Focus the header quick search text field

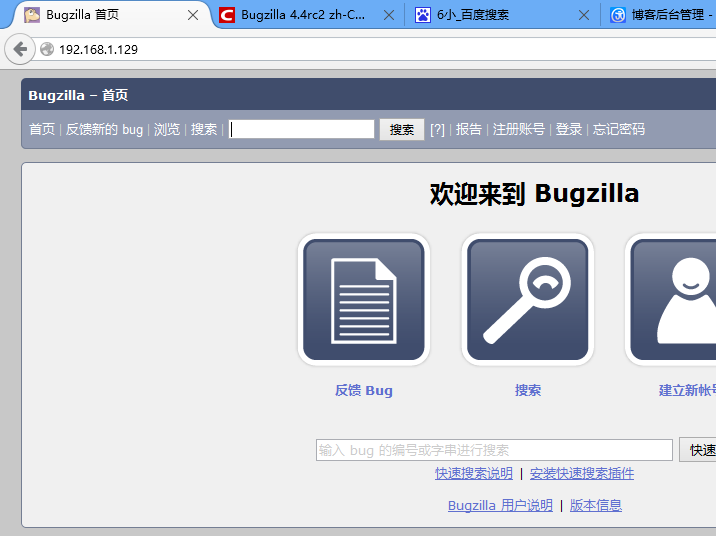[301, 129]
